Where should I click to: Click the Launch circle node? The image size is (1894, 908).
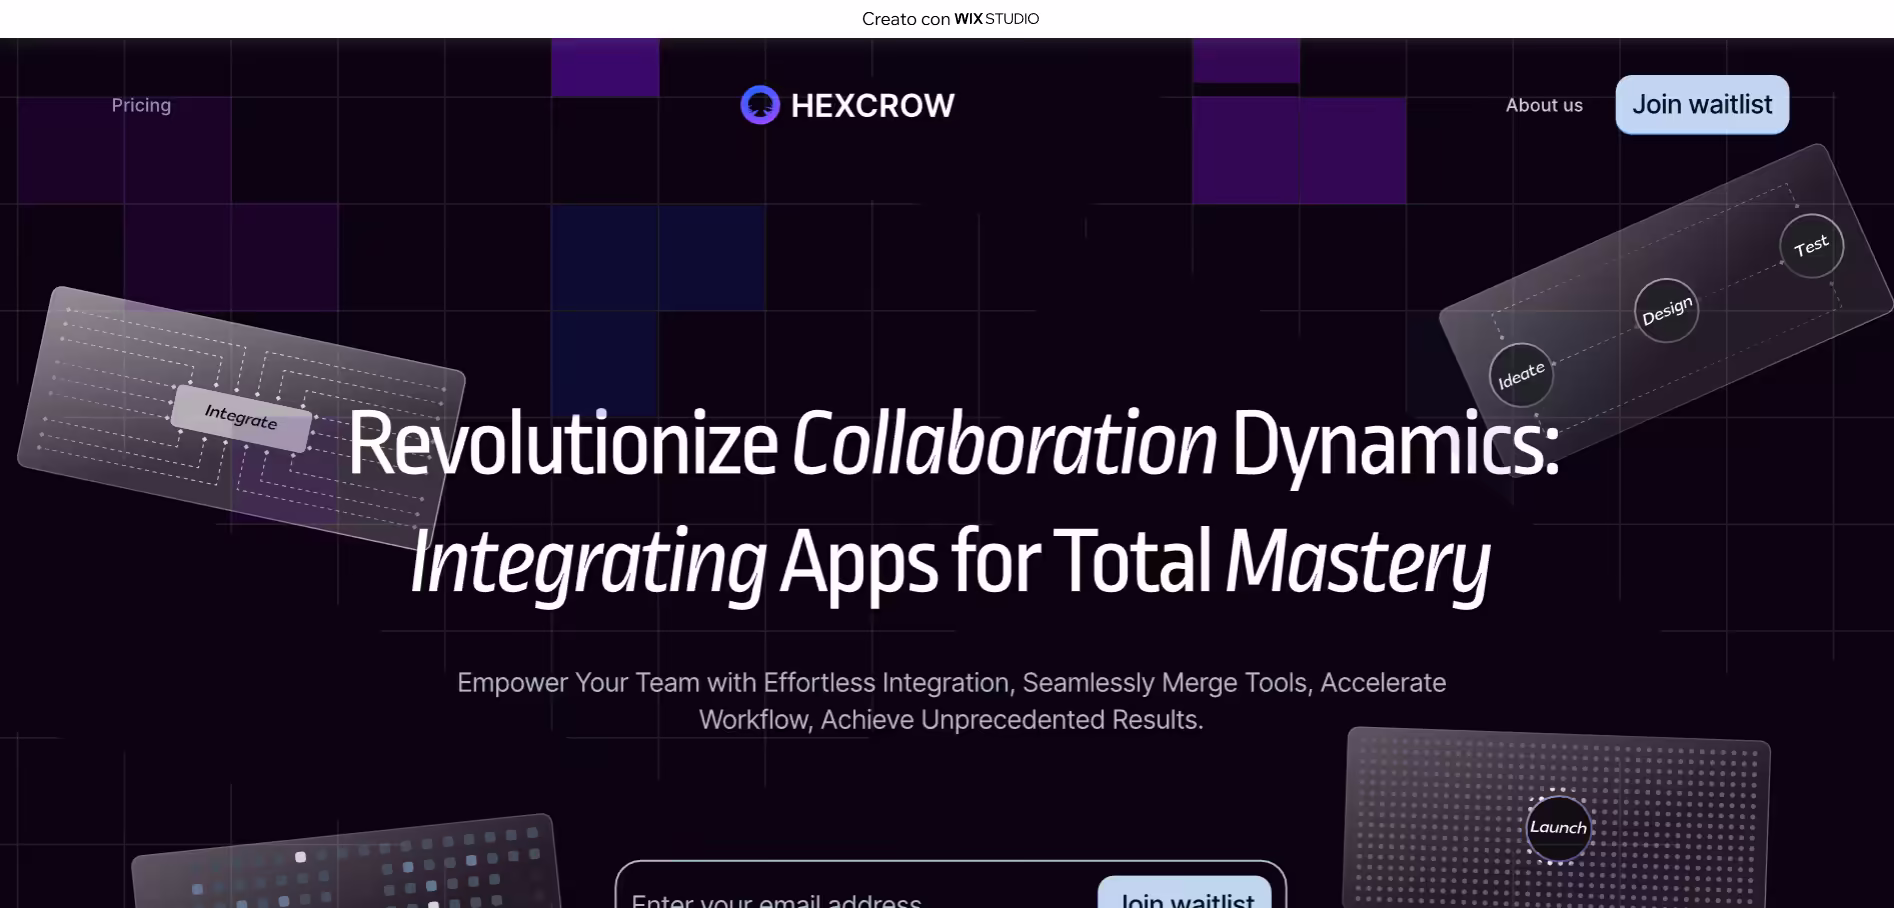point(1558,828)
